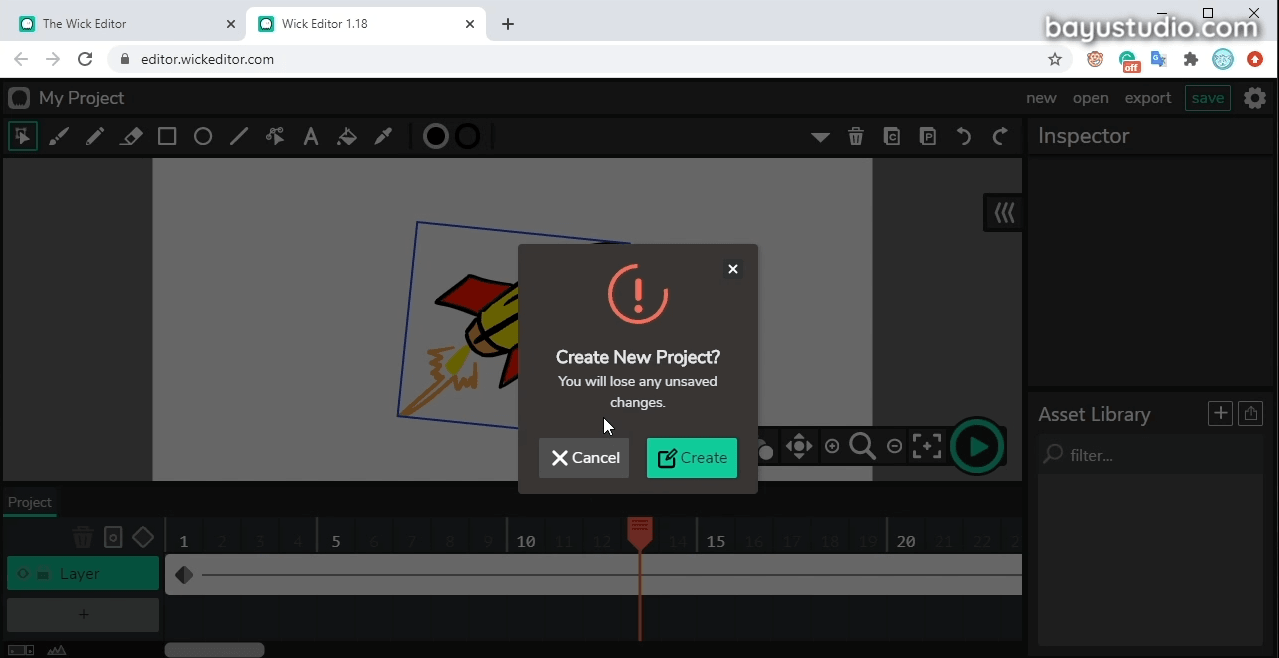The width and height of the screenshot is (1279, 658).
Task: Activate the Zoom tool
Action: [862, 446]
